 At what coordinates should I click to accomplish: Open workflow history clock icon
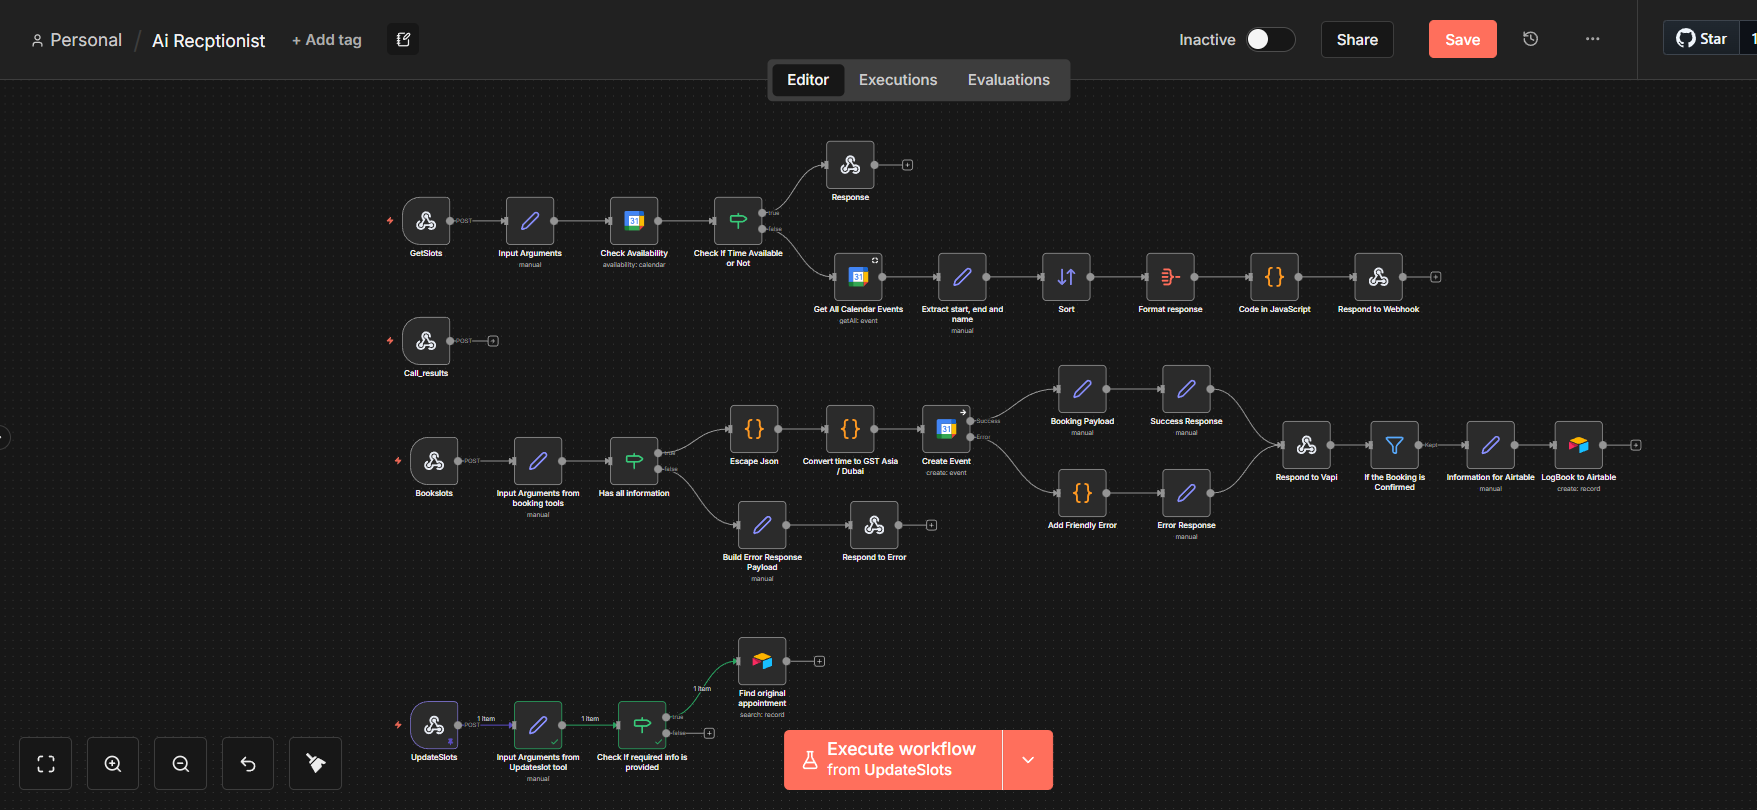click(x=1530, y=39)
